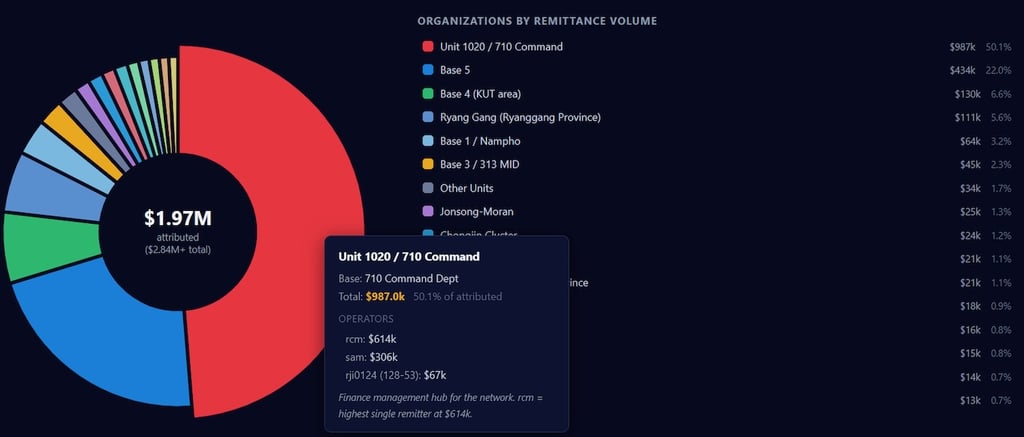The width and height of the screenshot is (1024, 437).
Task: Select the Base 5 legend label
Action: tap(455, 70)
